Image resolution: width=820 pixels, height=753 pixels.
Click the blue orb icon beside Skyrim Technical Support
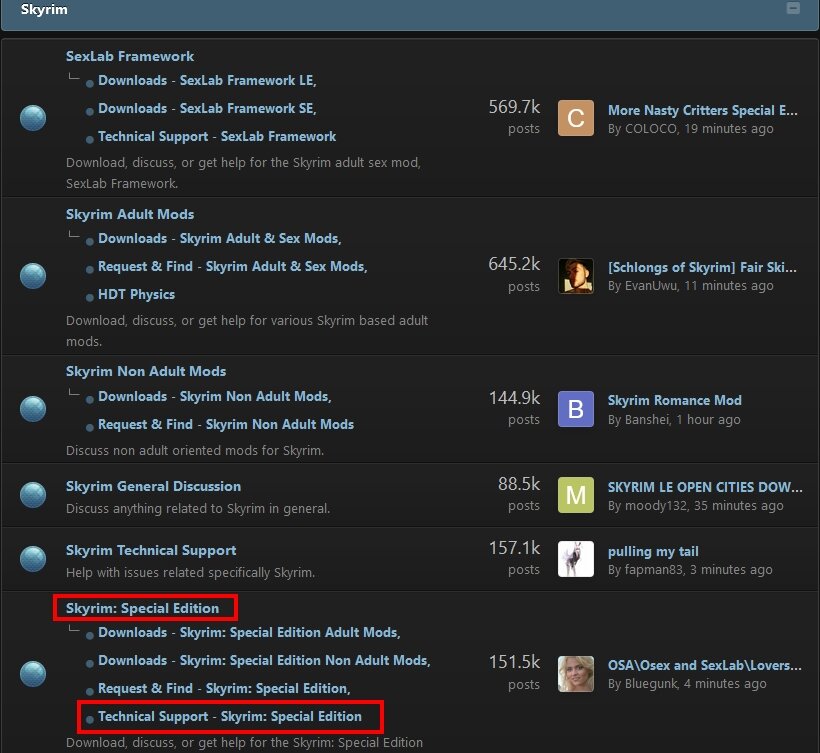pyautogui.click(x=33, y=558)
